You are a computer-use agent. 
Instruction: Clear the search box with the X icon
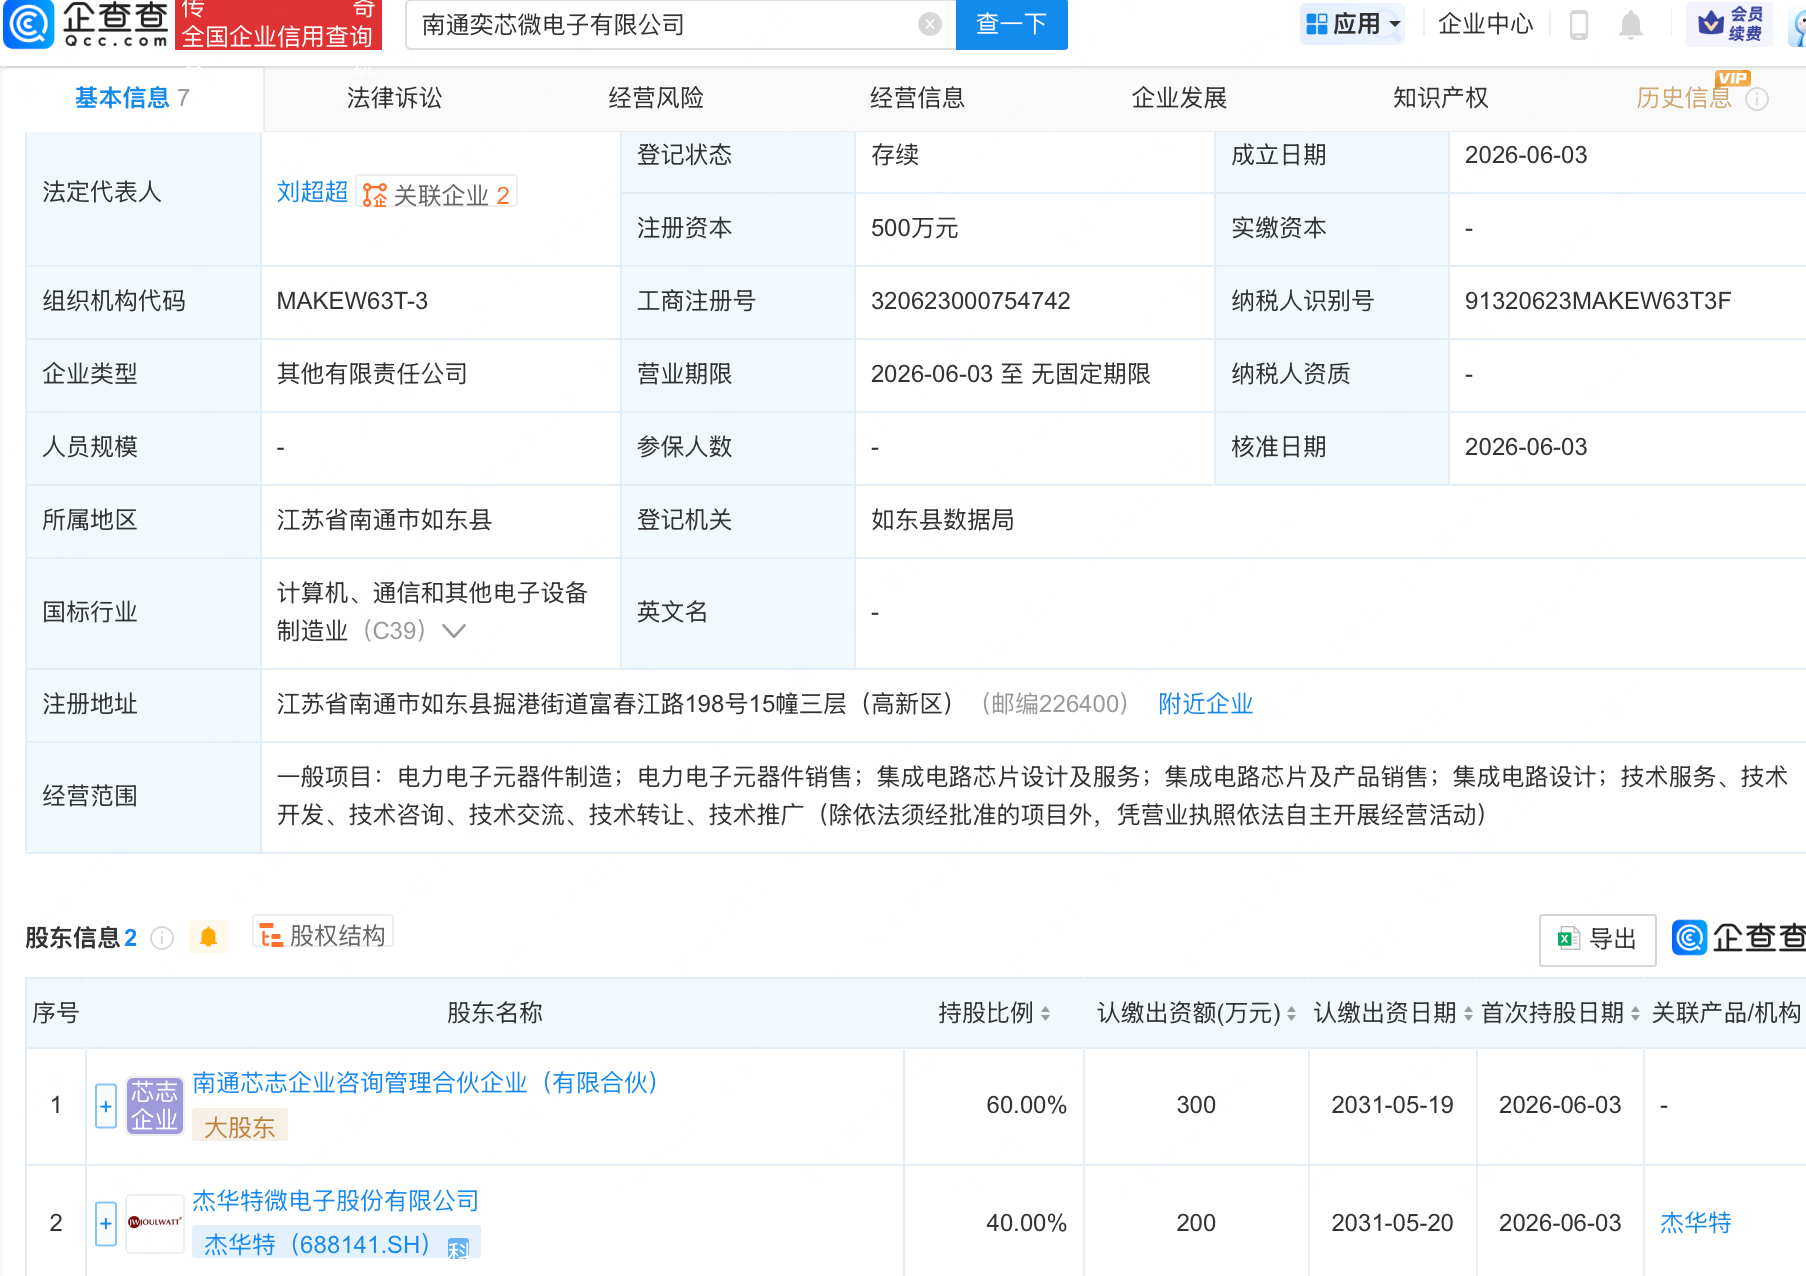[930, 24]
